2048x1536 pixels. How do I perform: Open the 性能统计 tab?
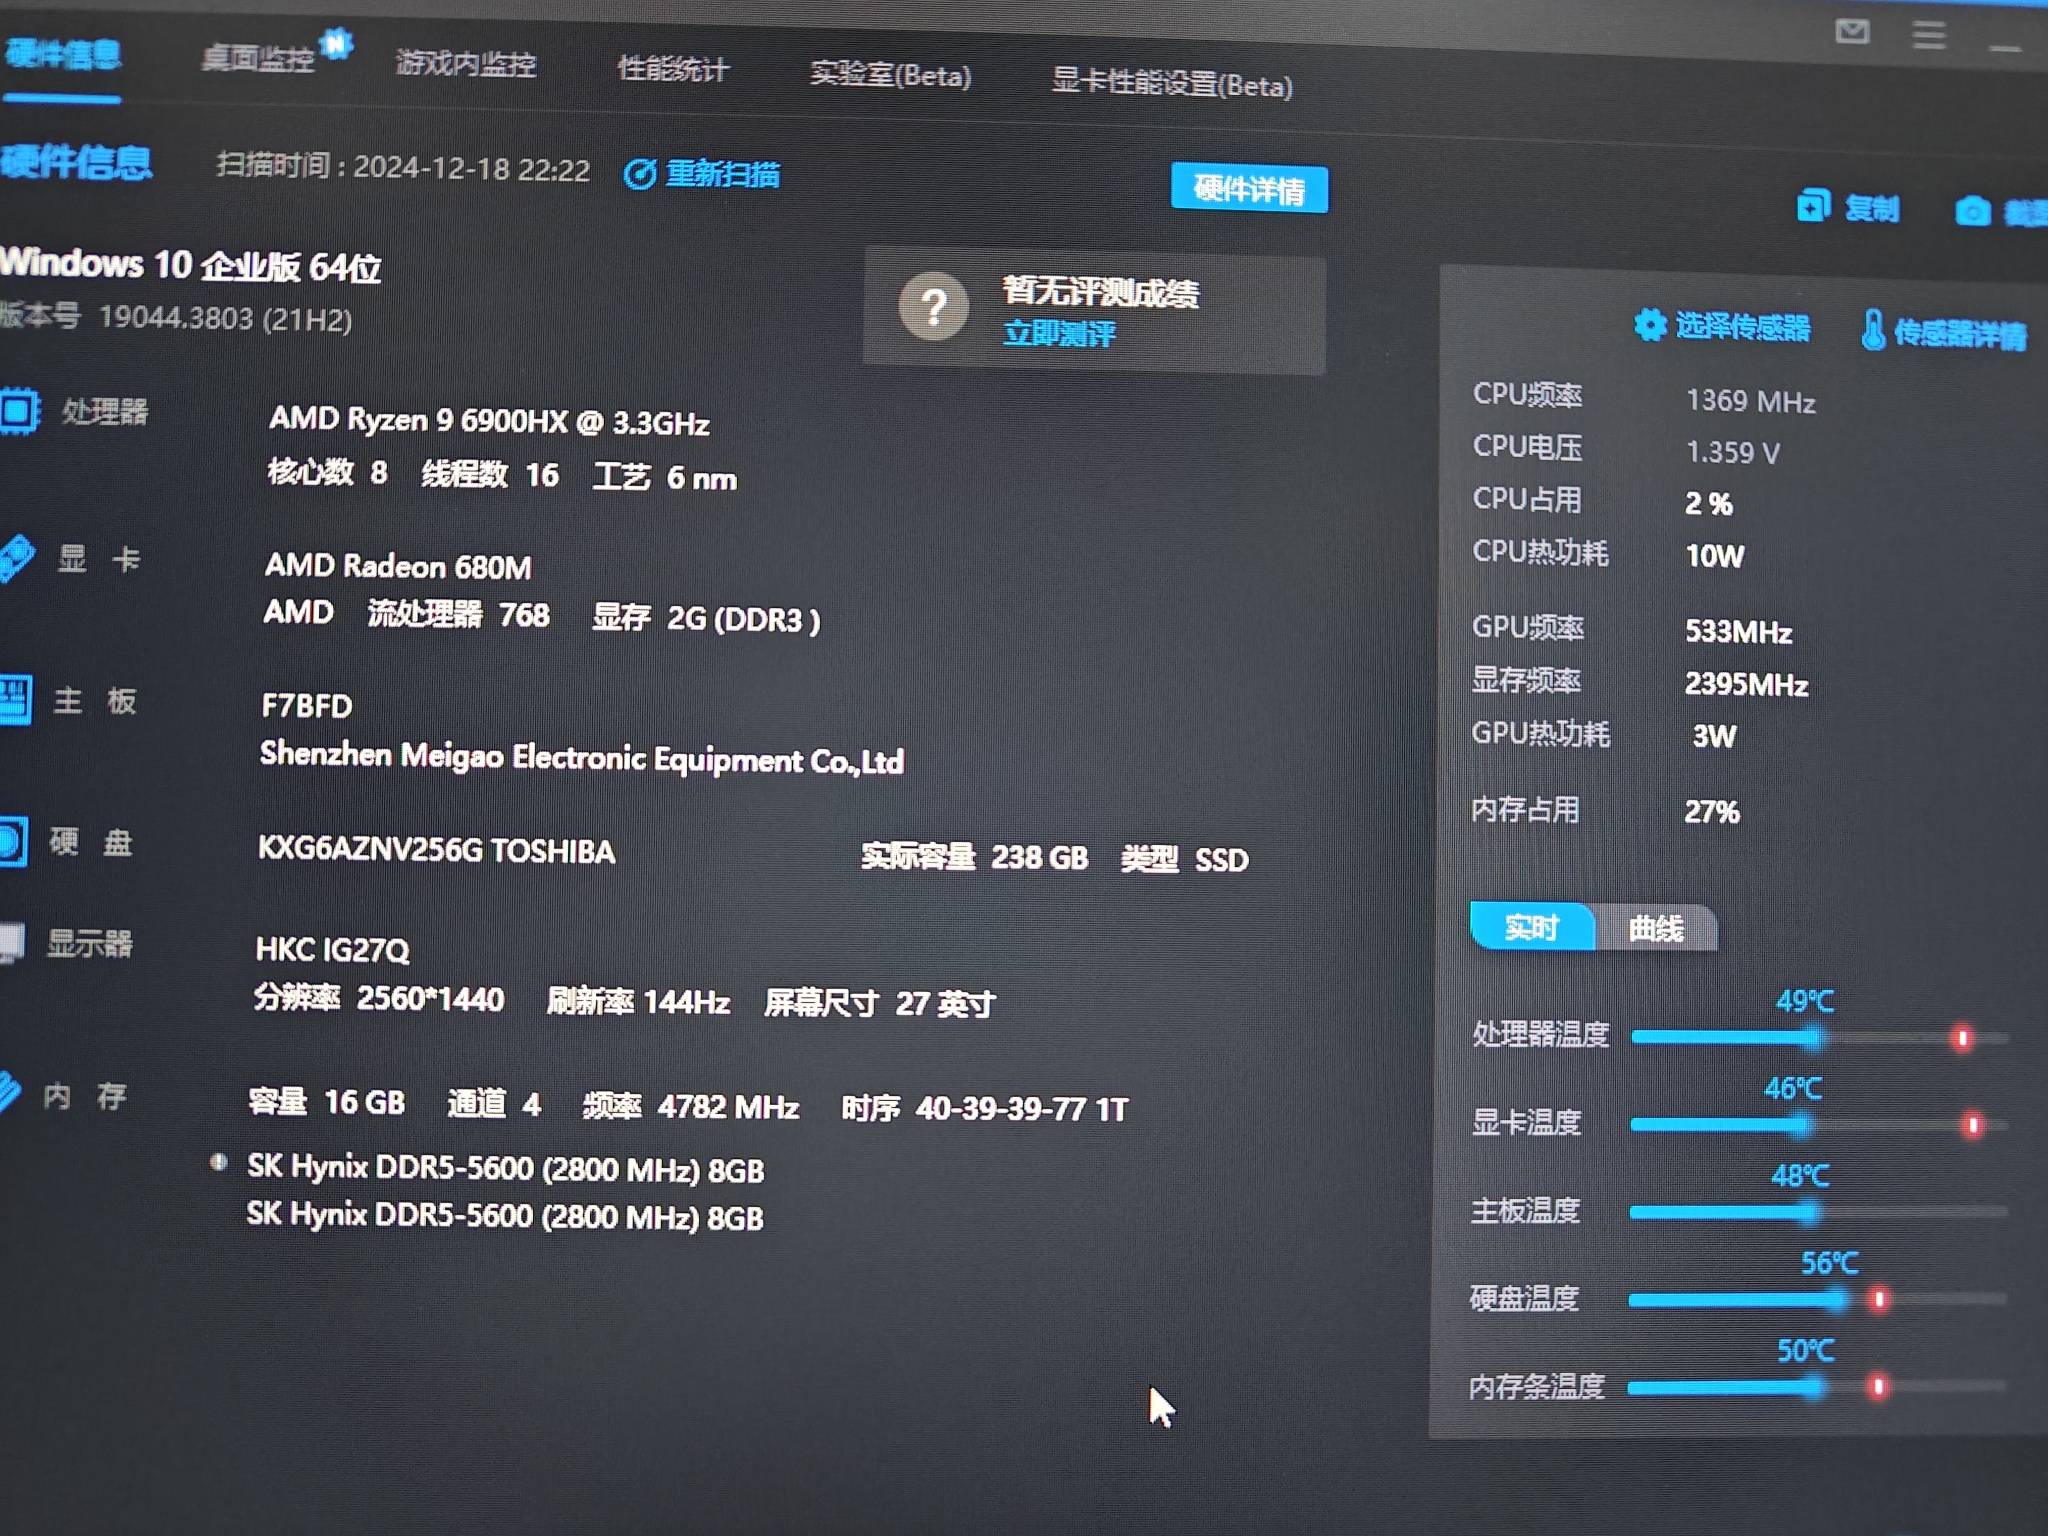pyautogui.click(x=673, y=69)
